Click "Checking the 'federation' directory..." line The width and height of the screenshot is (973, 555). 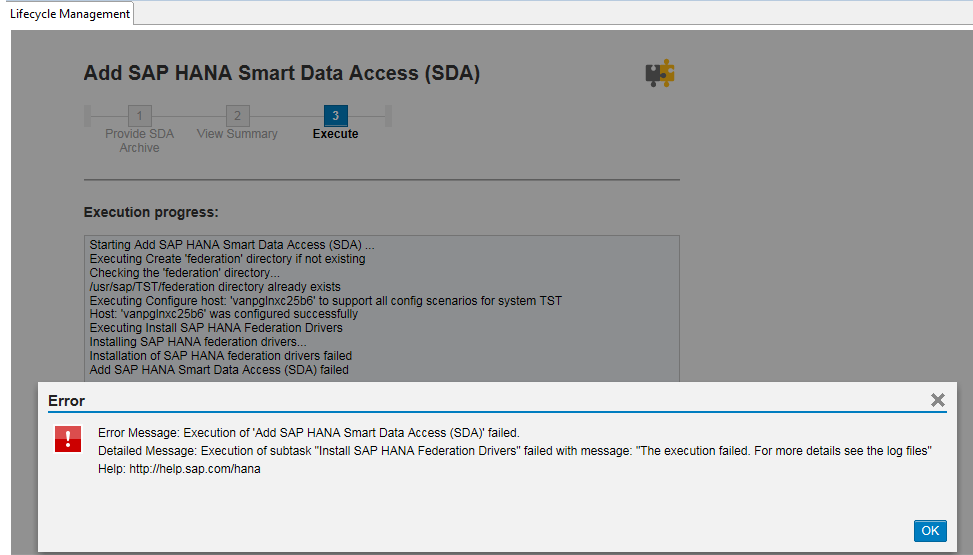pyautogui.click(x=185, y=273)
